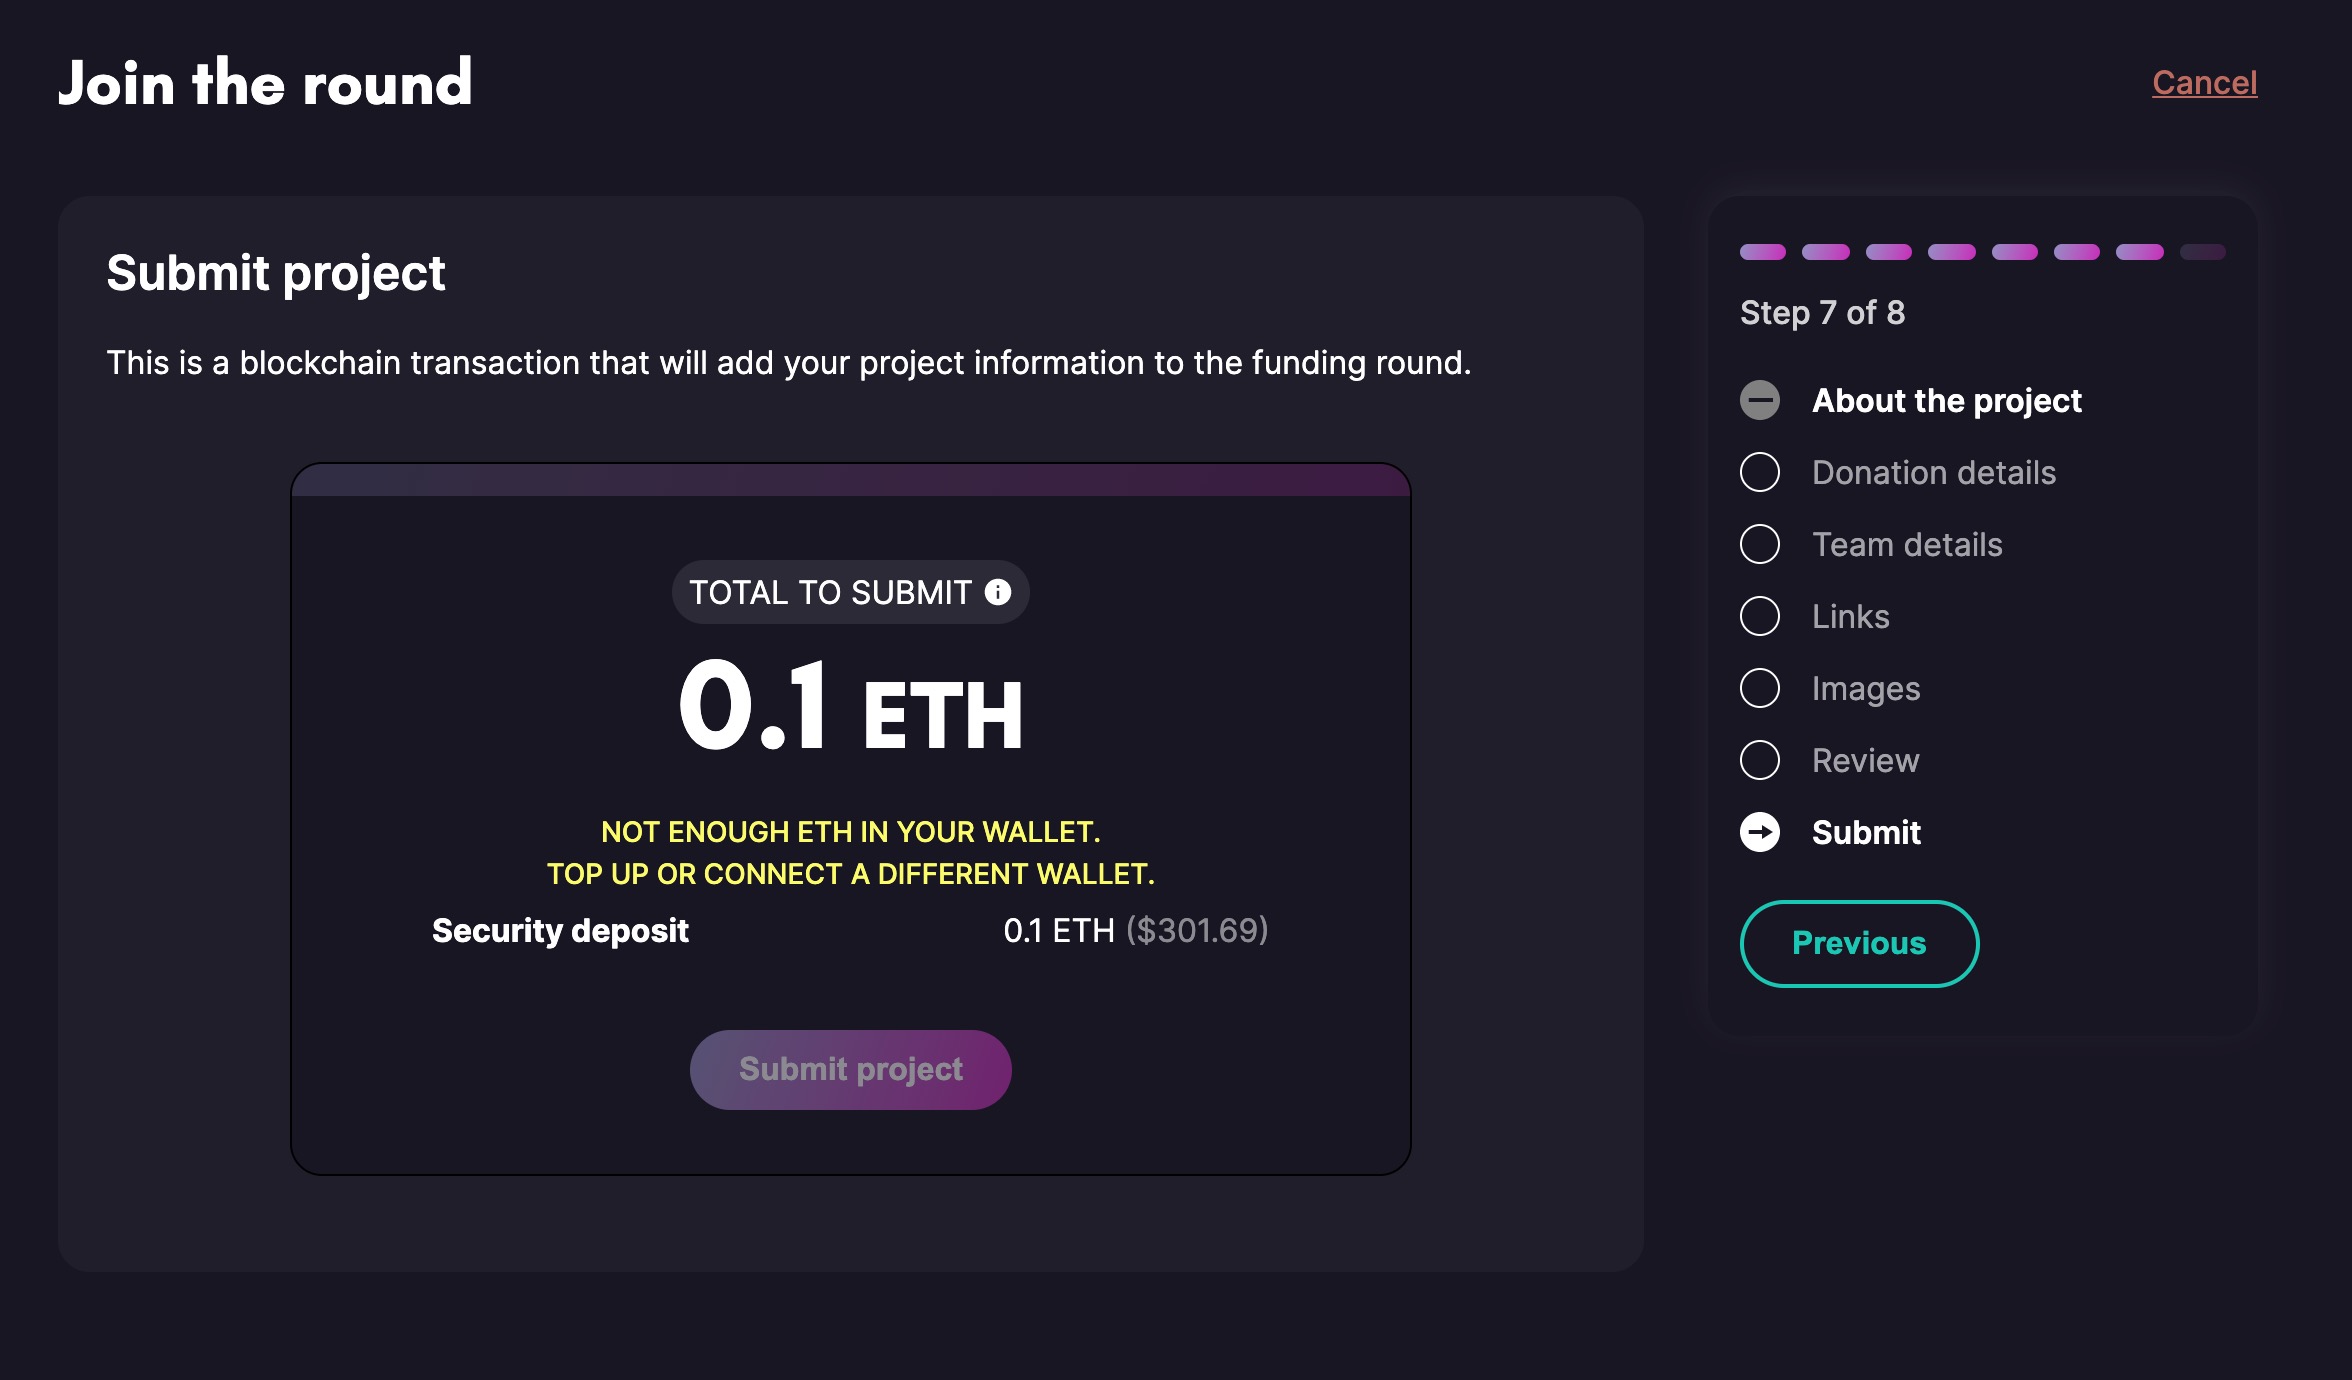Click the last unfilled progress bar segment
This screenshot has height=1380, width=2352.
tap(2200, 253)
